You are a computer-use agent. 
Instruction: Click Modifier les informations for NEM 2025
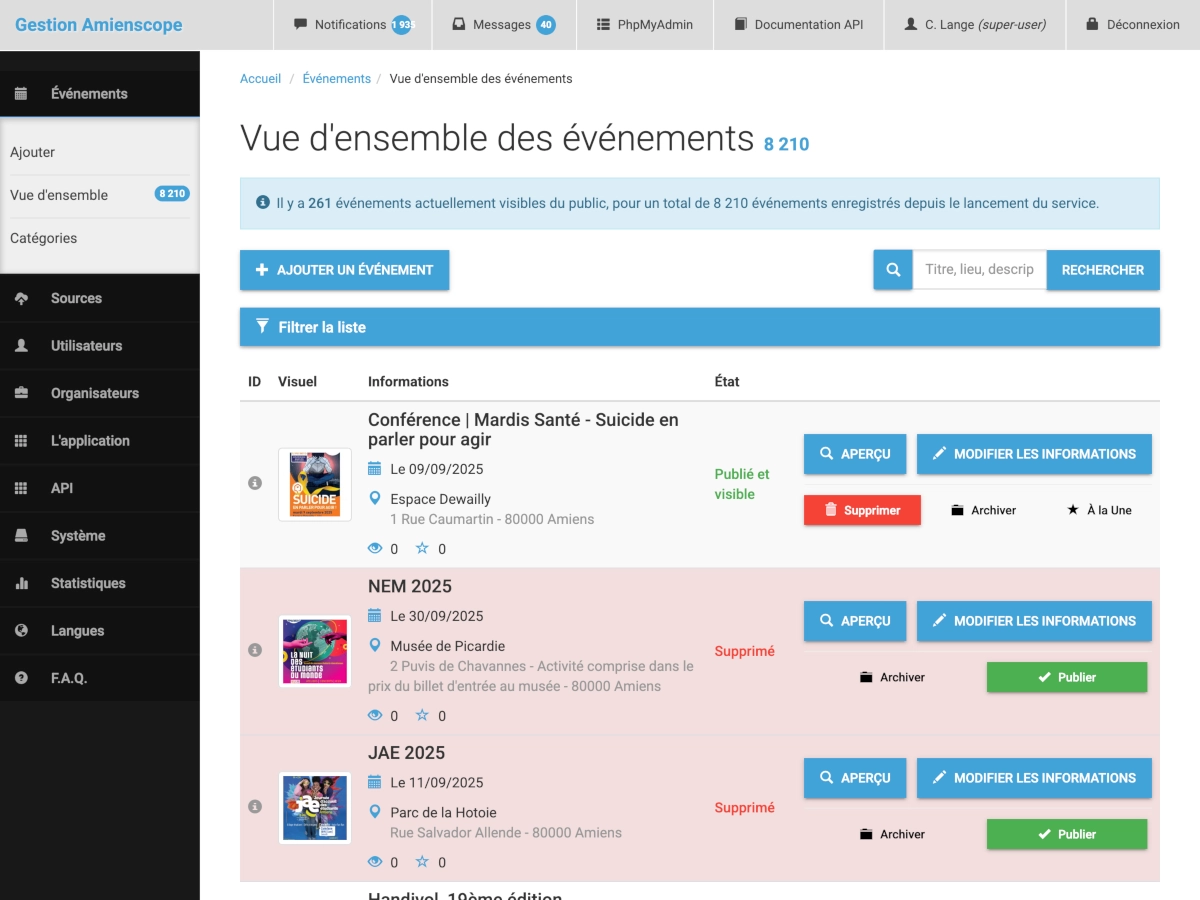[x=1034, y=621]
